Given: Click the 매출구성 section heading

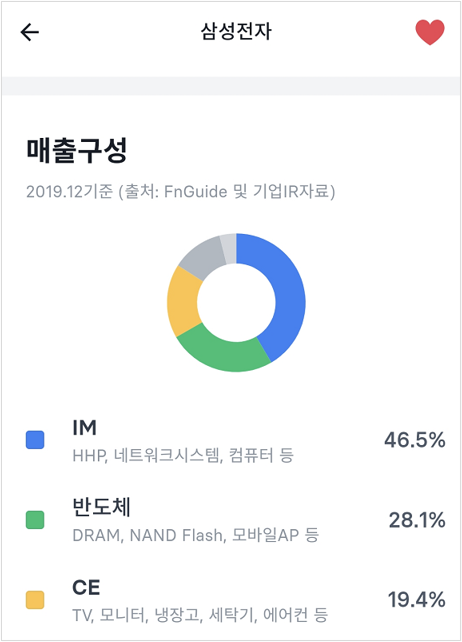Looking at the screenshot, I should point(77,150).
